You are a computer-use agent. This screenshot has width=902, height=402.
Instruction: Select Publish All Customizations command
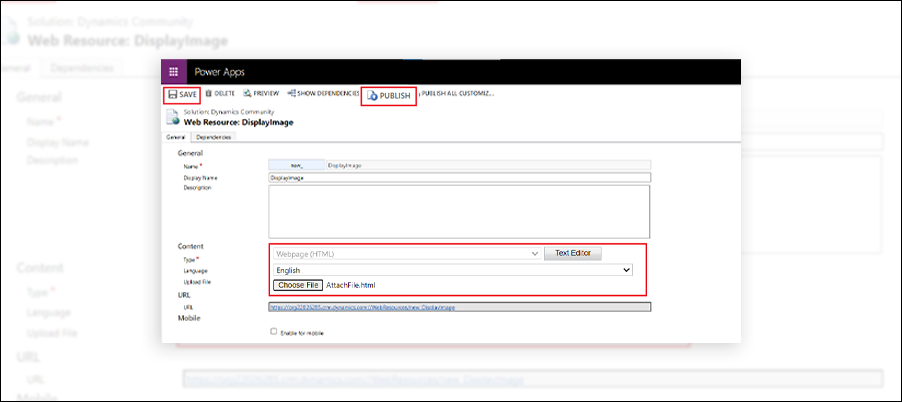tap(457, 93)
